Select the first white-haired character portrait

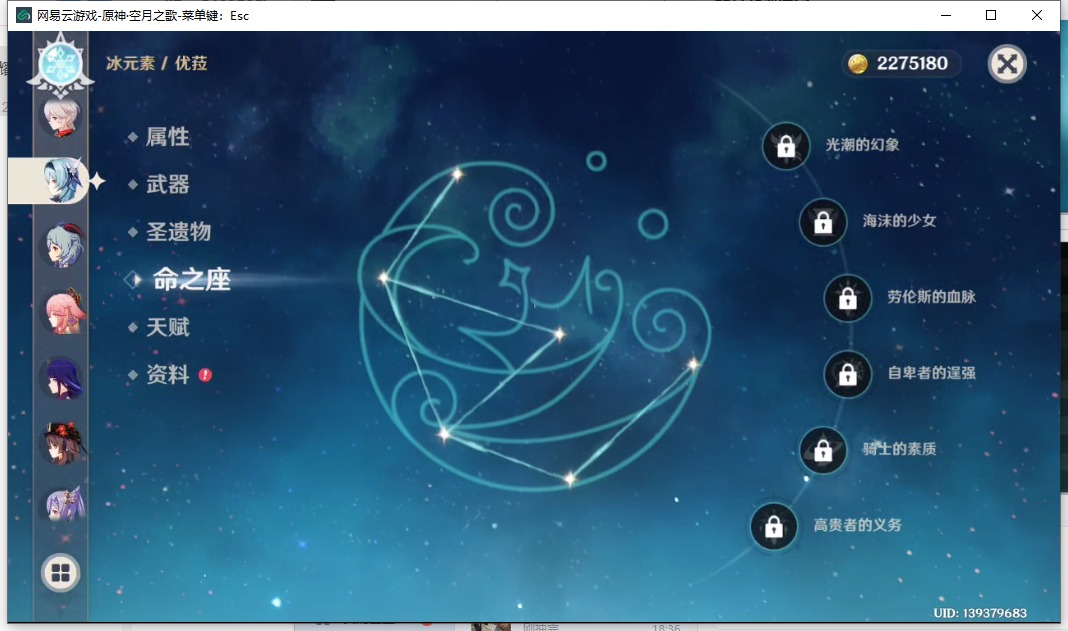61,116
